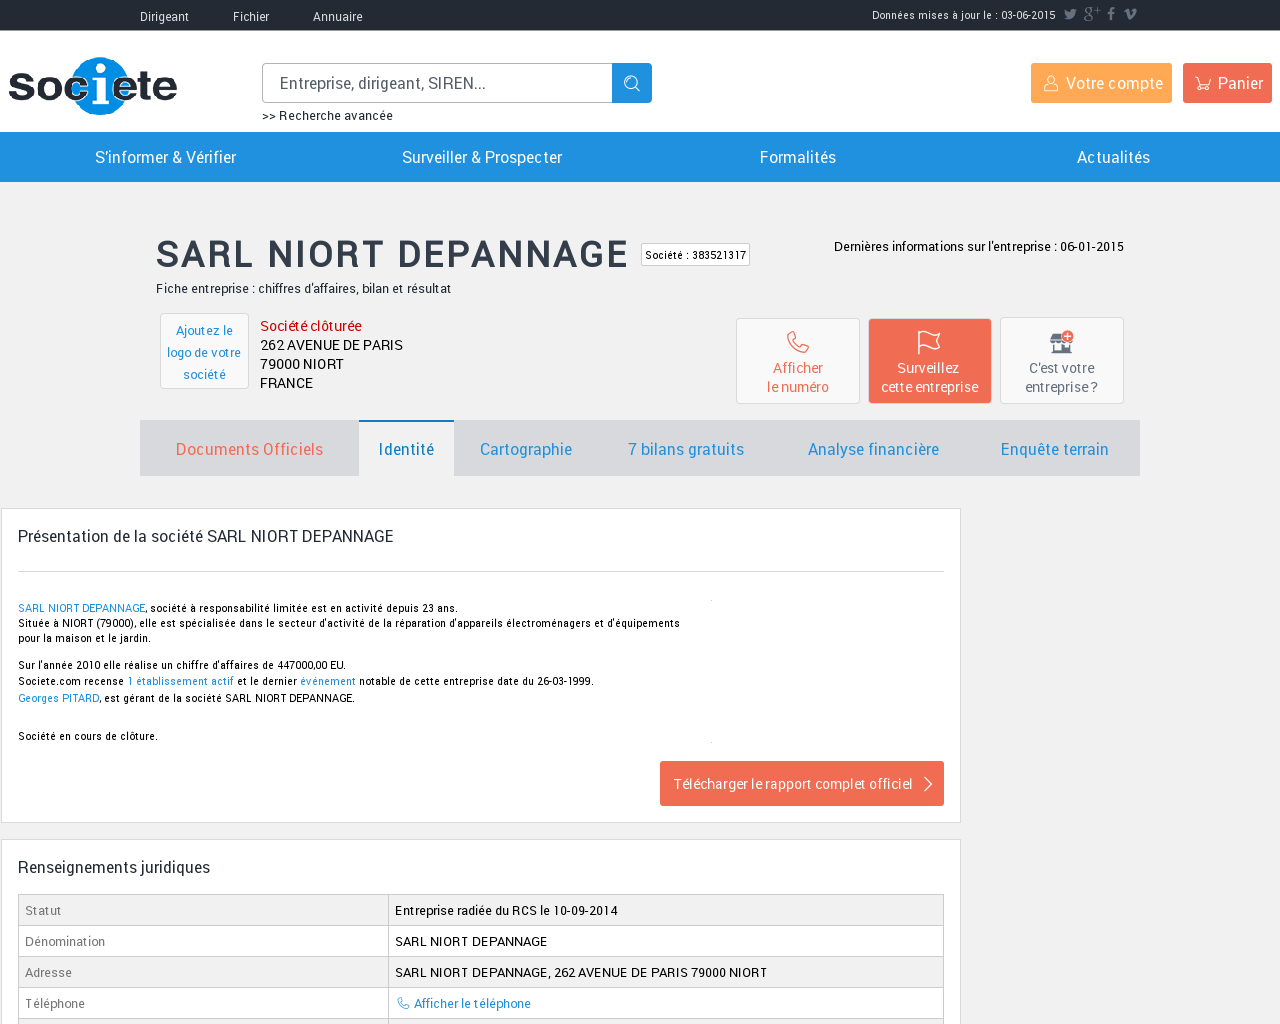Click the Afficher le téléphone link
This screenshot has height=1024, width=1280.
click(472, 1003)
